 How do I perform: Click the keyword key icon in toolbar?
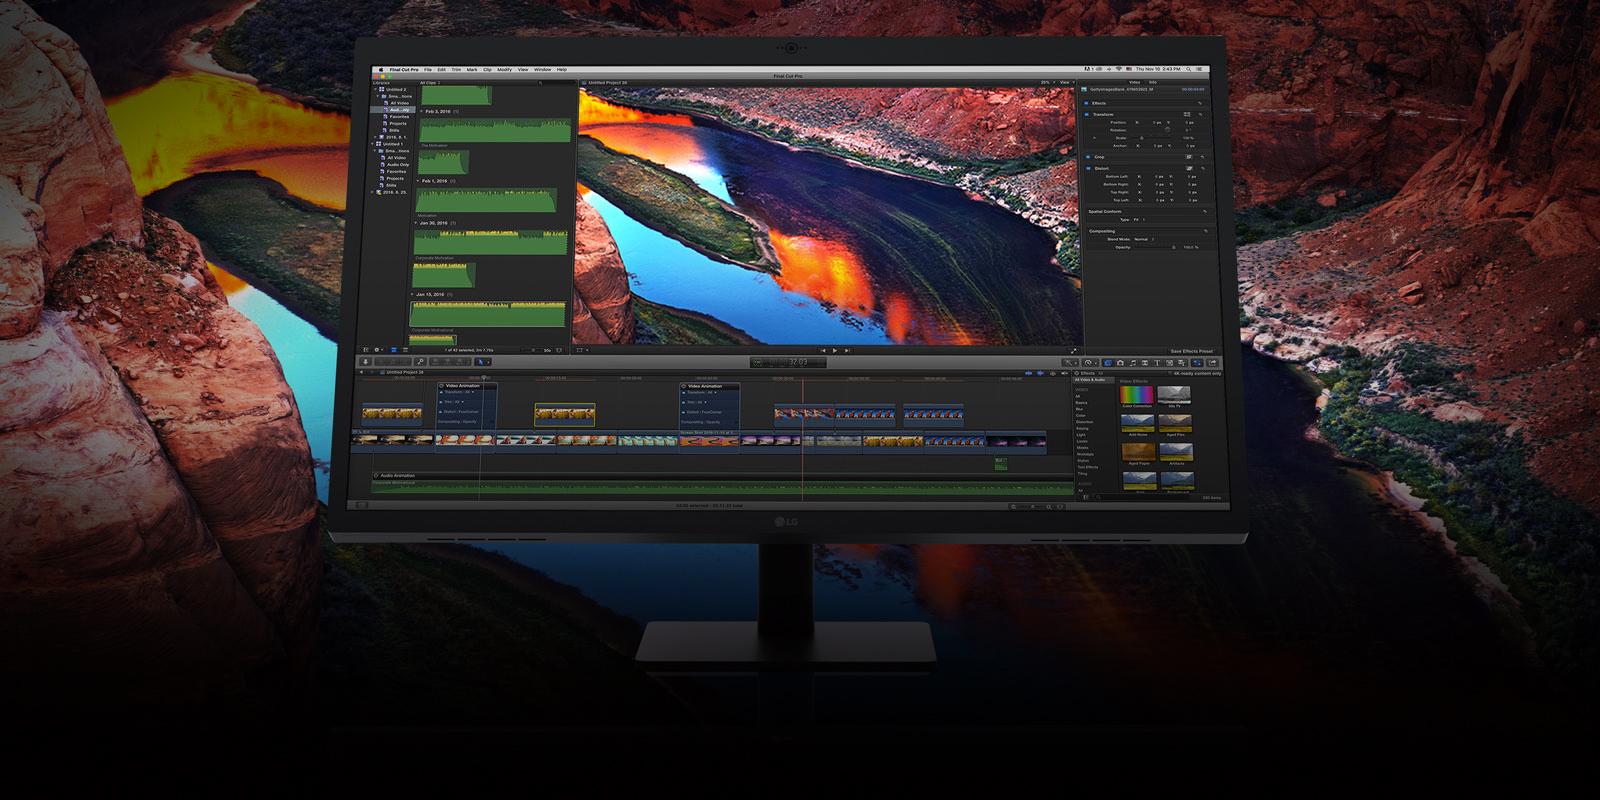(421, 362)
